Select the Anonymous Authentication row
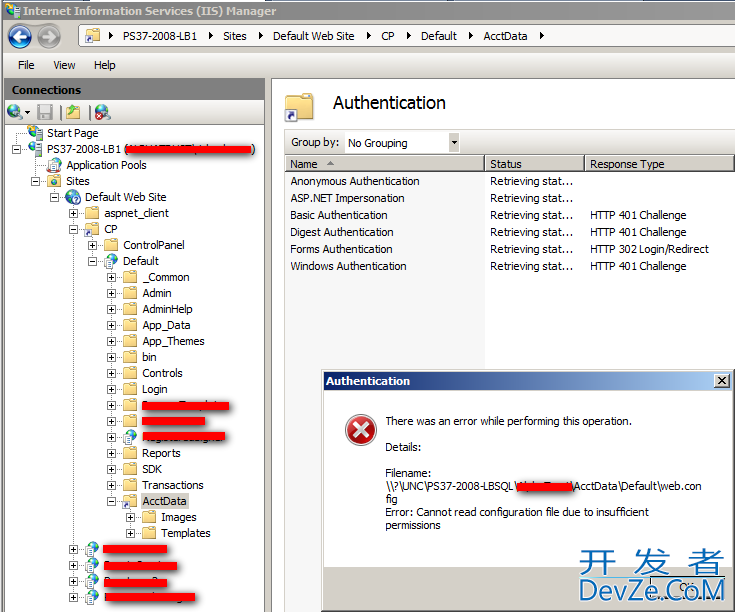 [510, 181]
